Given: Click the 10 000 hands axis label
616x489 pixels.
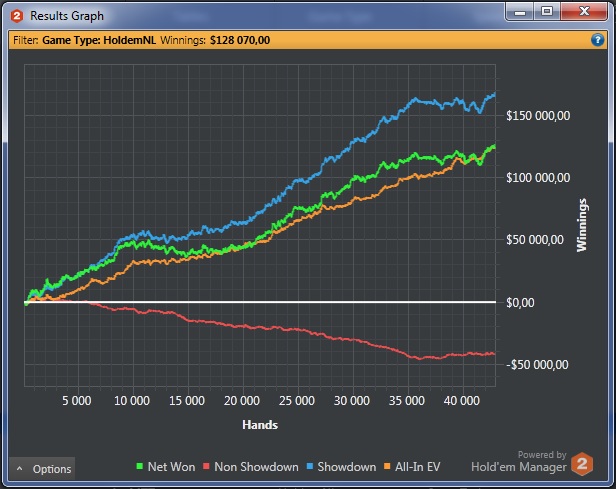Looking at the screenshot, I should tap(132, 401).
